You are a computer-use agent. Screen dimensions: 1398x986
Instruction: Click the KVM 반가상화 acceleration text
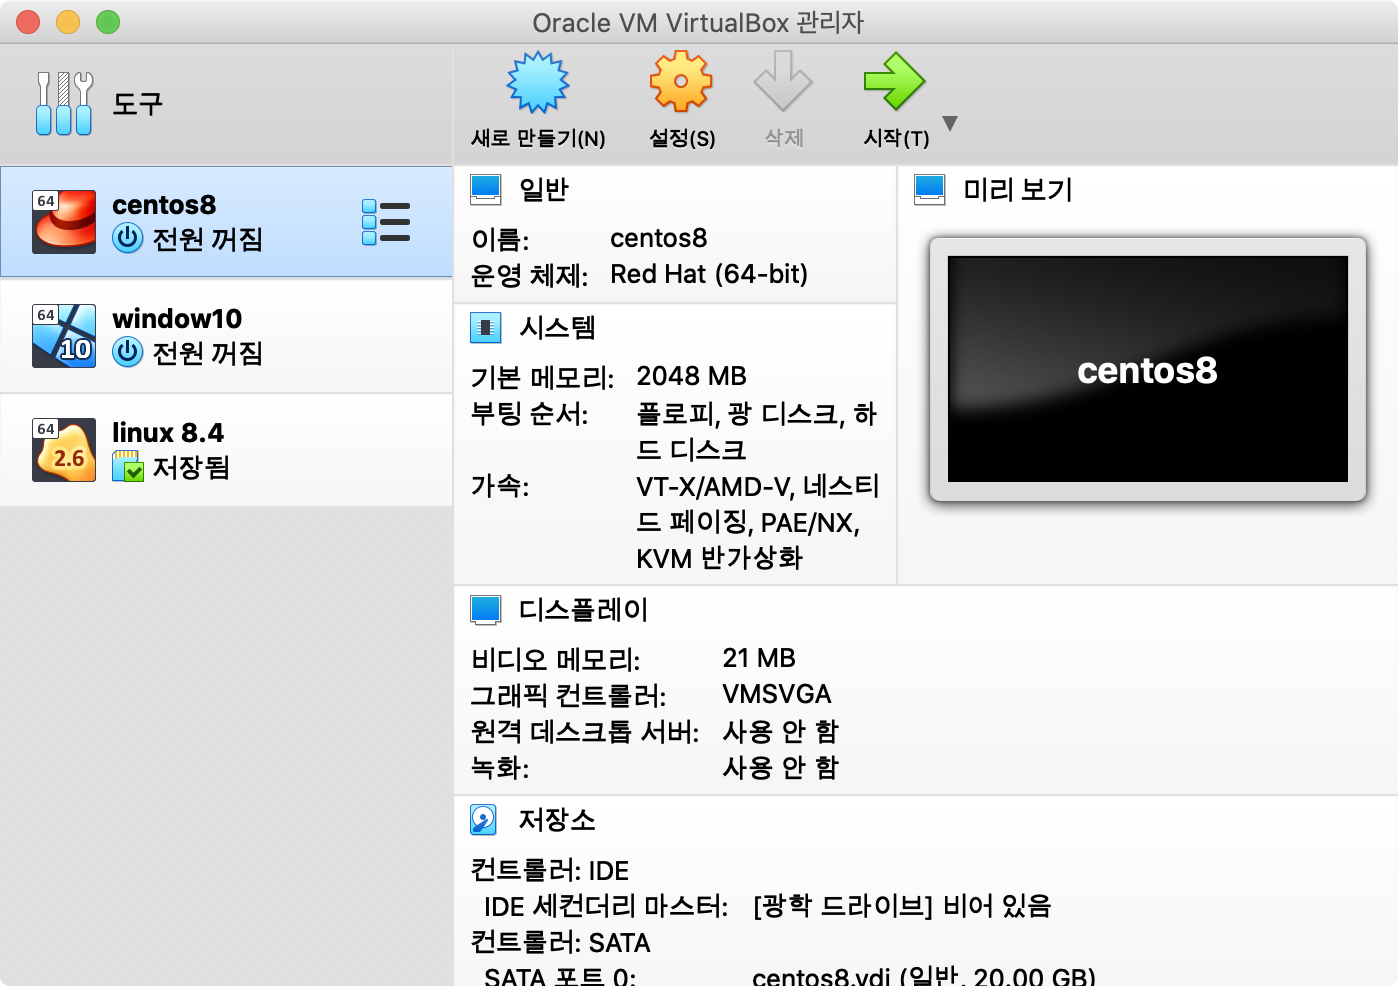pyautogui.click(x=720, y=558)
